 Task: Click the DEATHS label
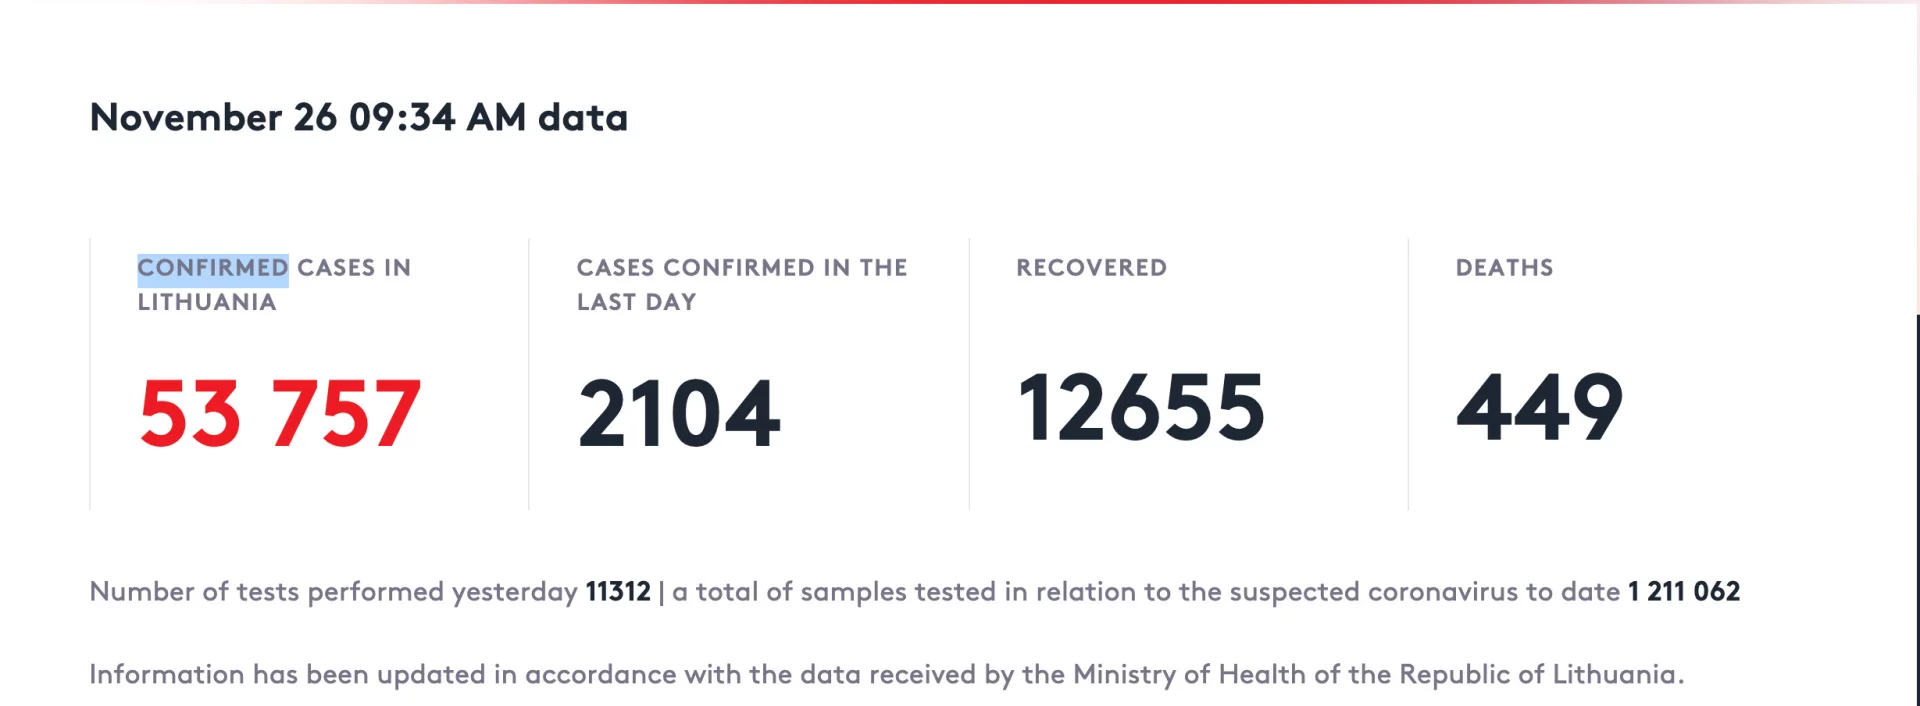click(x=1504, y=268)
